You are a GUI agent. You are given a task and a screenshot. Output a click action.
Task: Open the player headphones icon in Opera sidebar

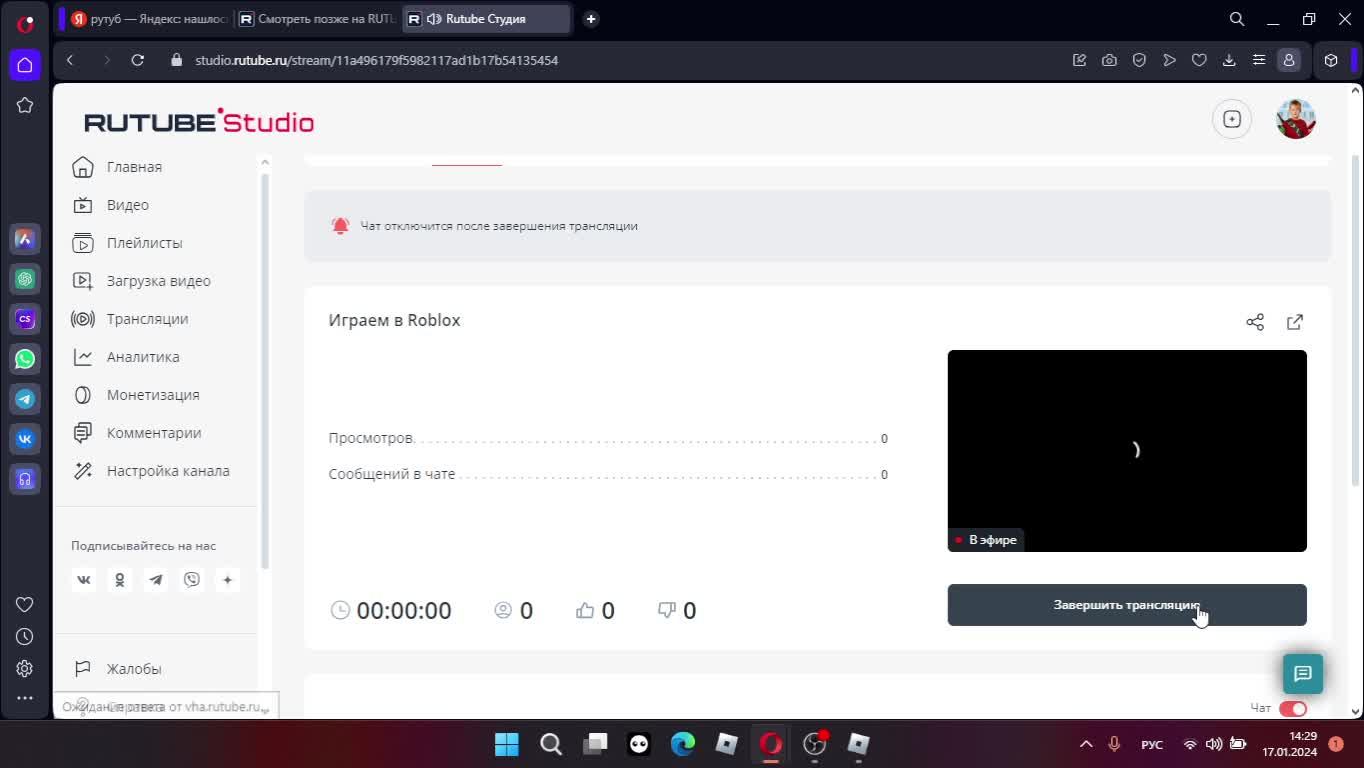click(x=25, y=479)
